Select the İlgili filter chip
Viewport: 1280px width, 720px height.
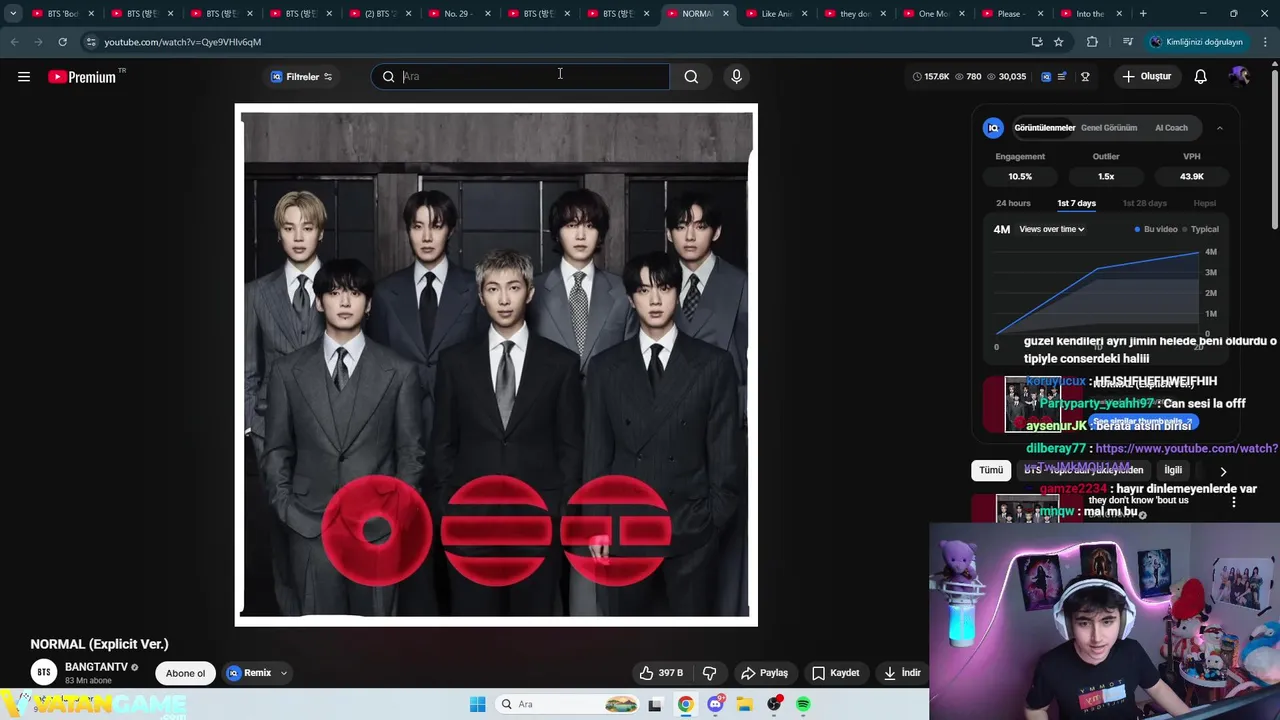1173,470
